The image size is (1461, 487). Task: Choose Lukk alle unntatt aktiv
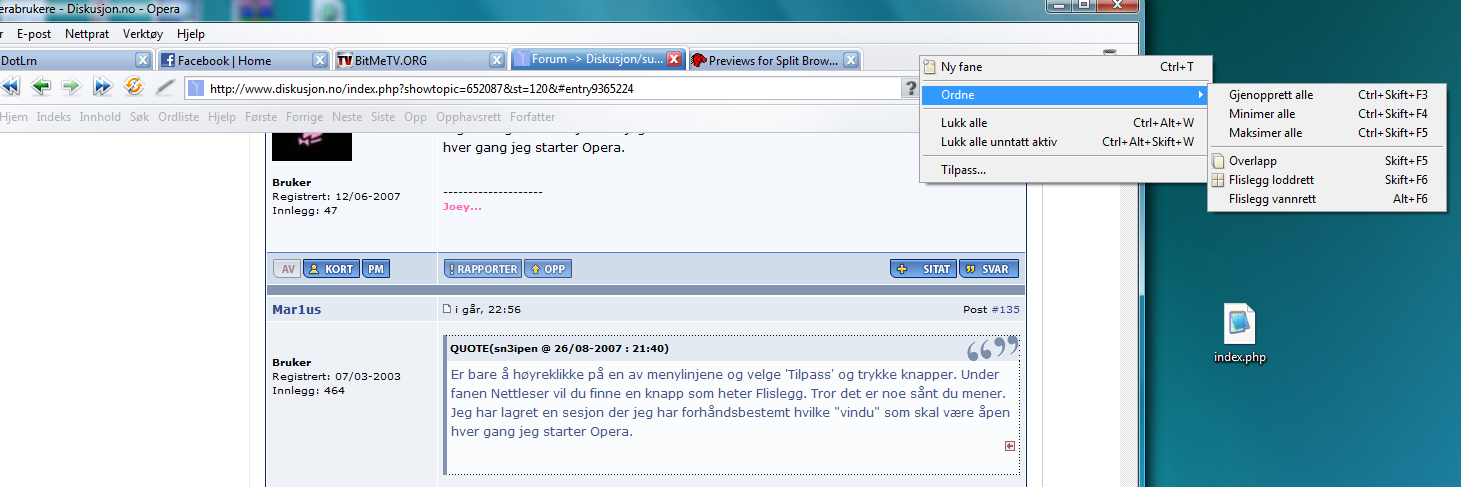point(1064,142)
